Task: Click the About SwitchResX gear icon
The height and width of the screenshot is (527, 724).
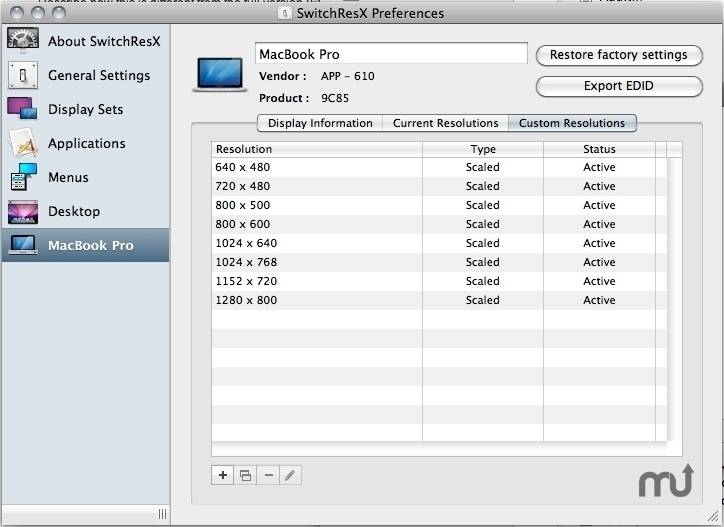Action: [23, 39]
